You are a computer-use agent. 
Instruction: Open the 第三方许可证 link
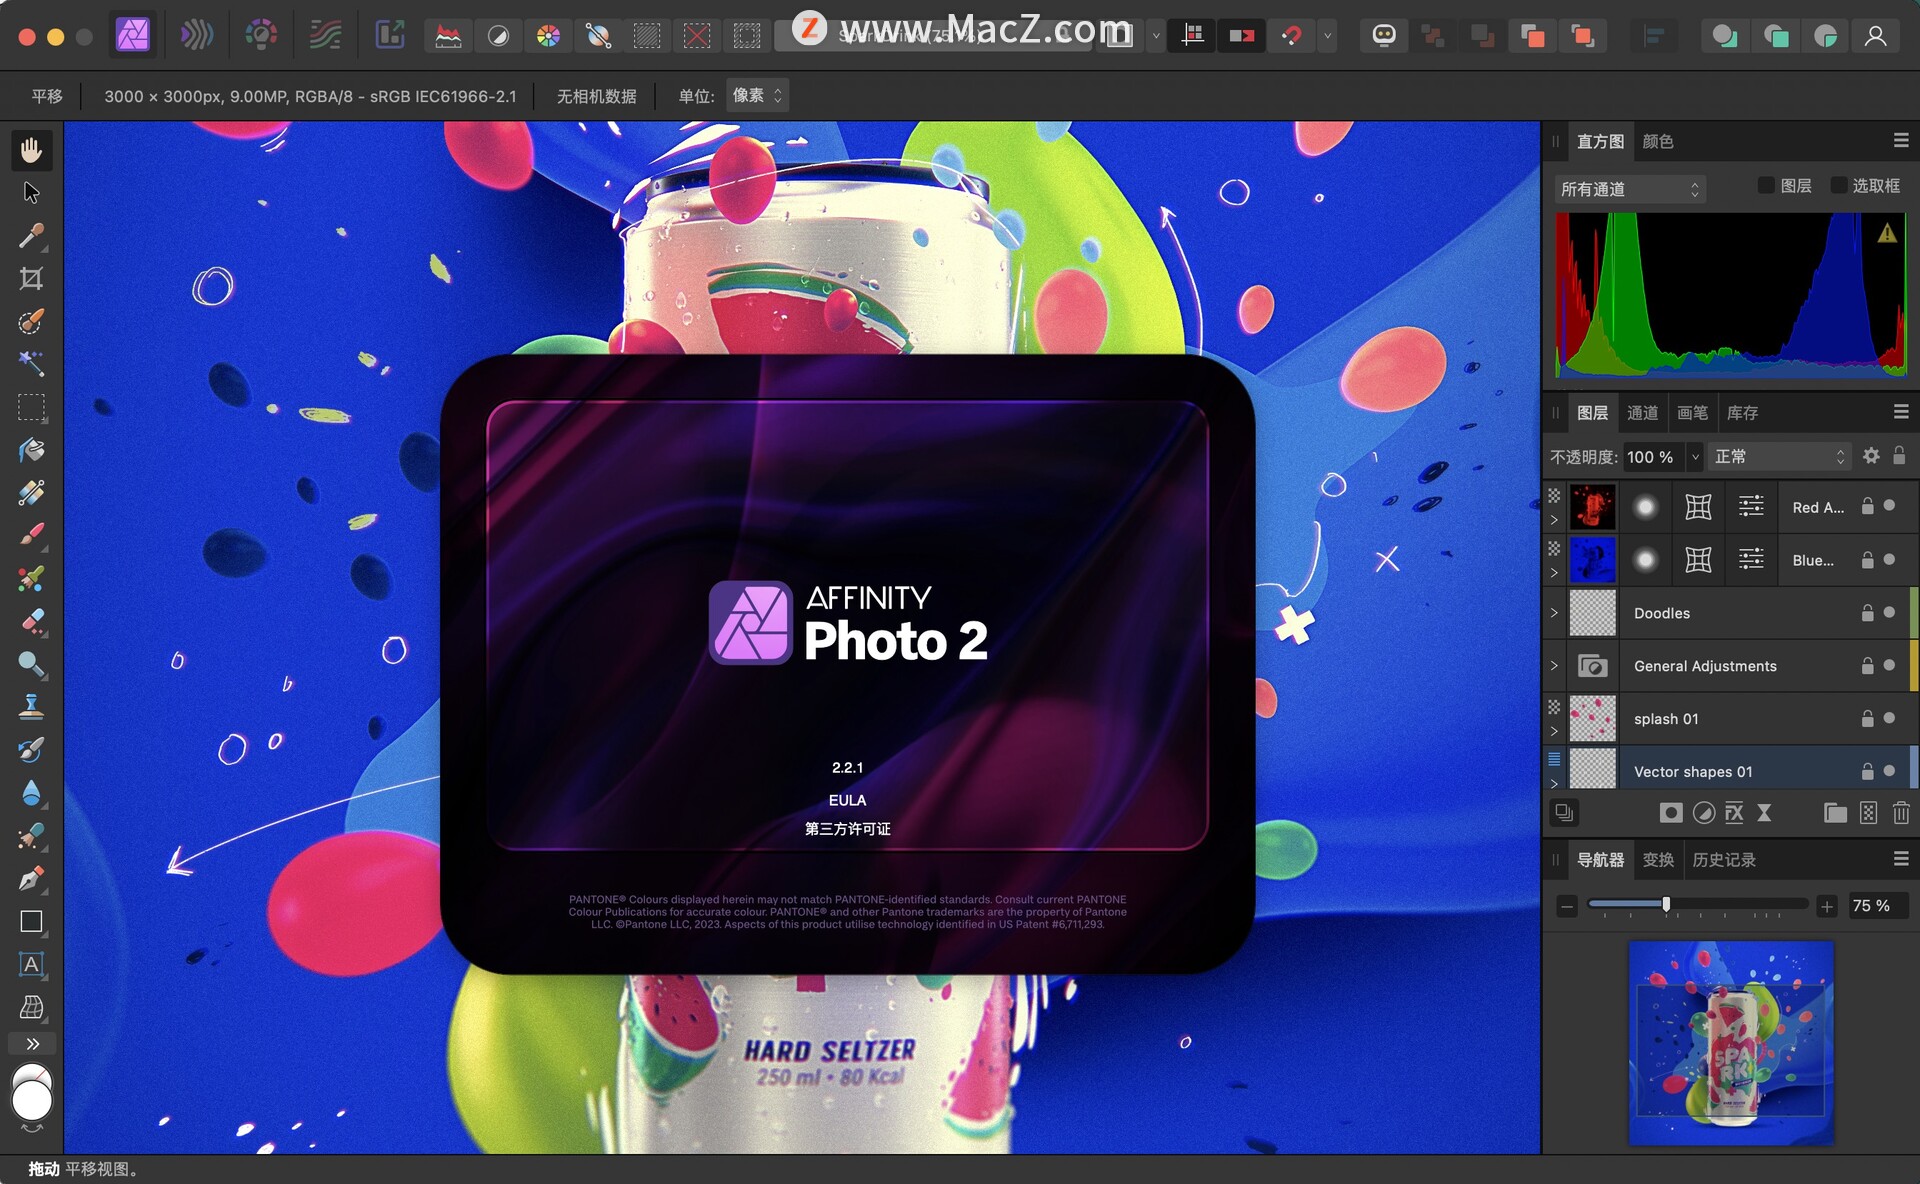(847, 829)
